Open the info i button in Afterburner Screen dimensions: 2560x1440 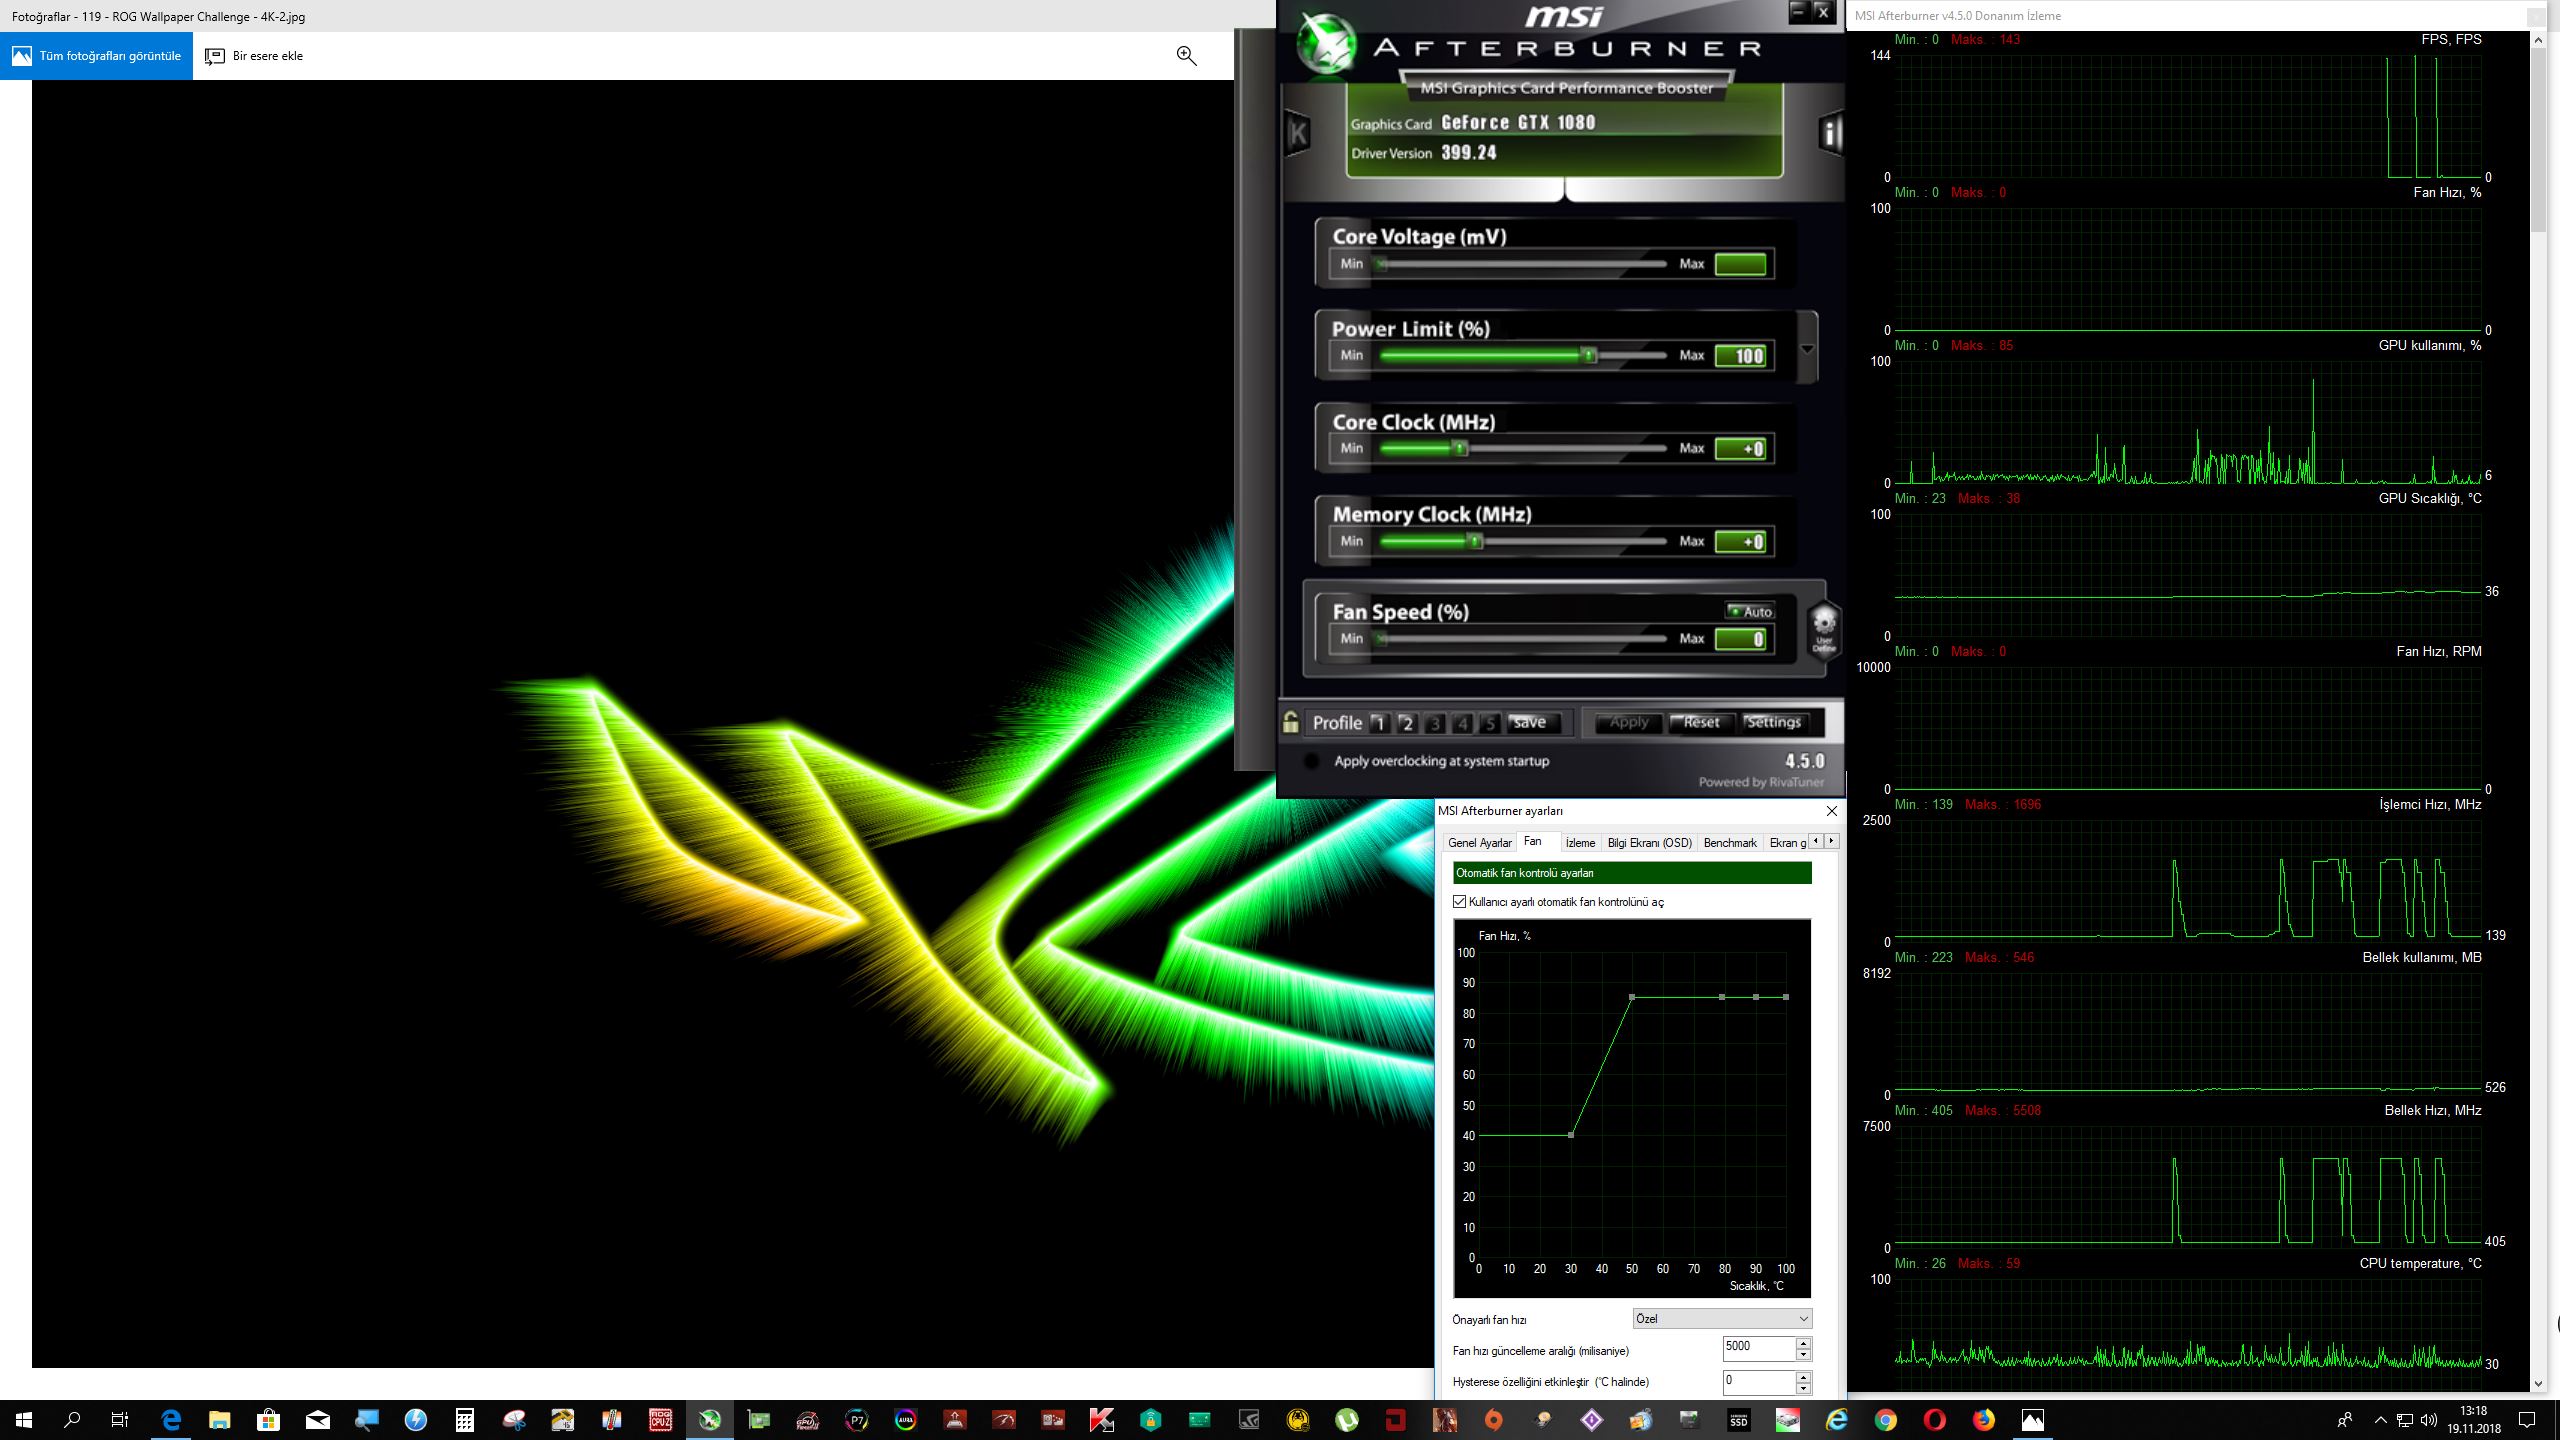click(1831, 133)
